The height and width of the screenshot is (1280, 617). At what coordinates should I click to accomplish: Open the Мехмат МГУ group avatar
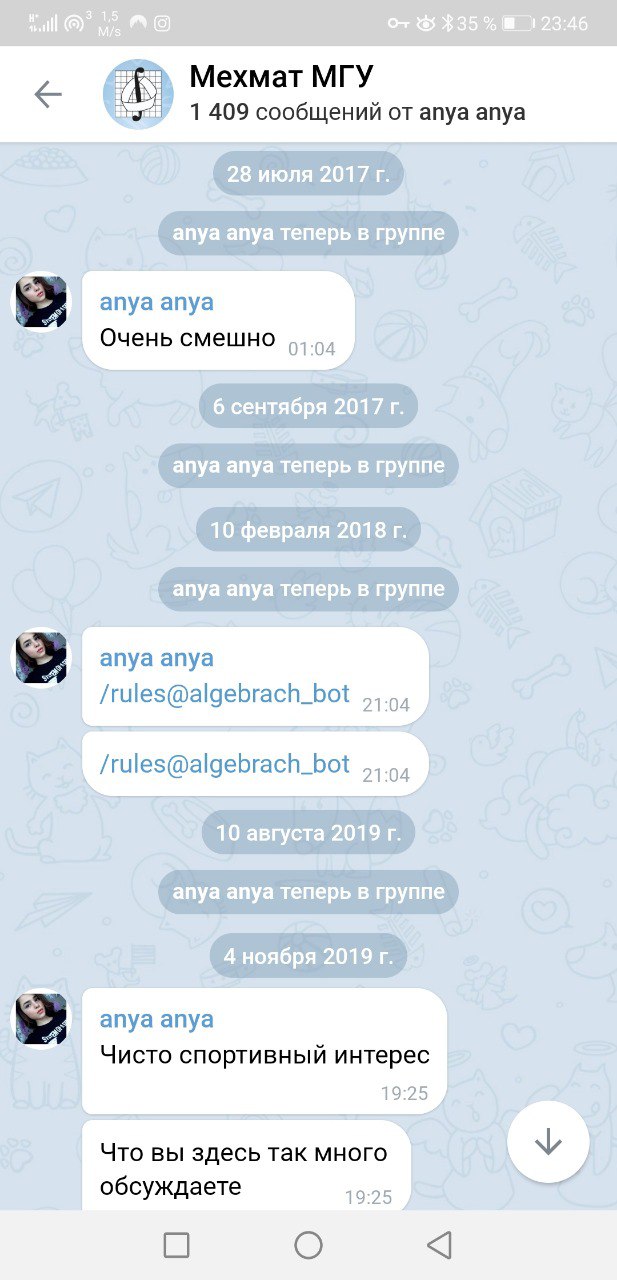(x=138, y=94)
